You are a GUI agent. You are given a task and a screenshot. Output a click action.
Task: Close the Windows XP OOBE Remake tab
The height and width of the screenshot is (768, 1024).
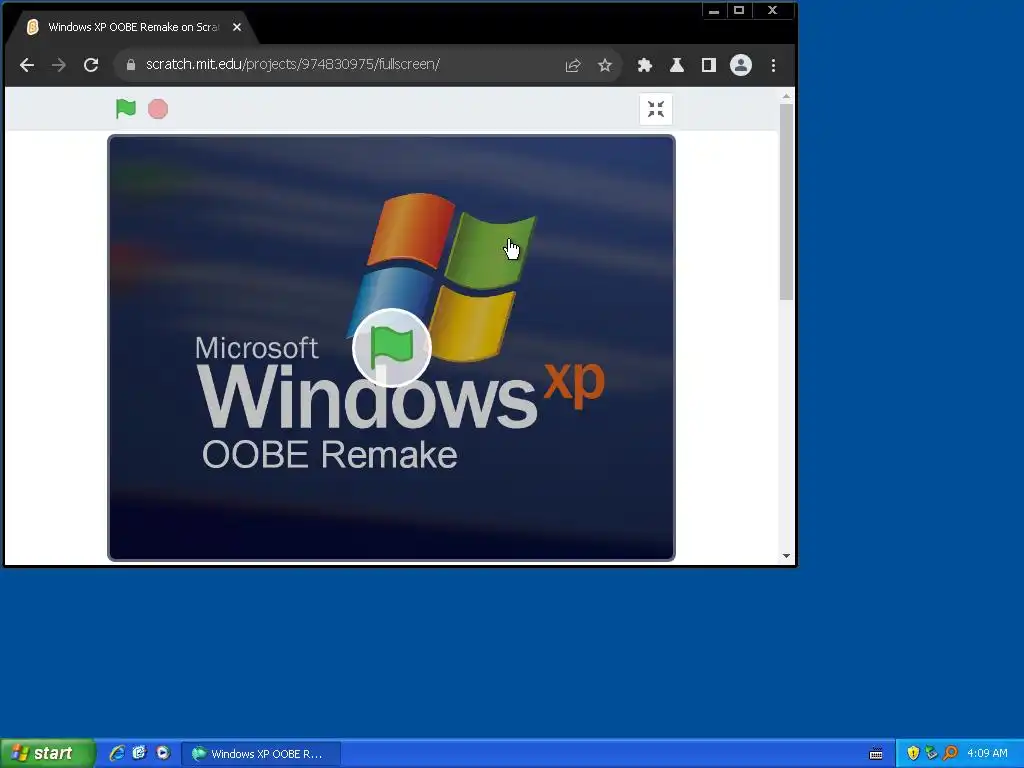click(x=237, y=27)
